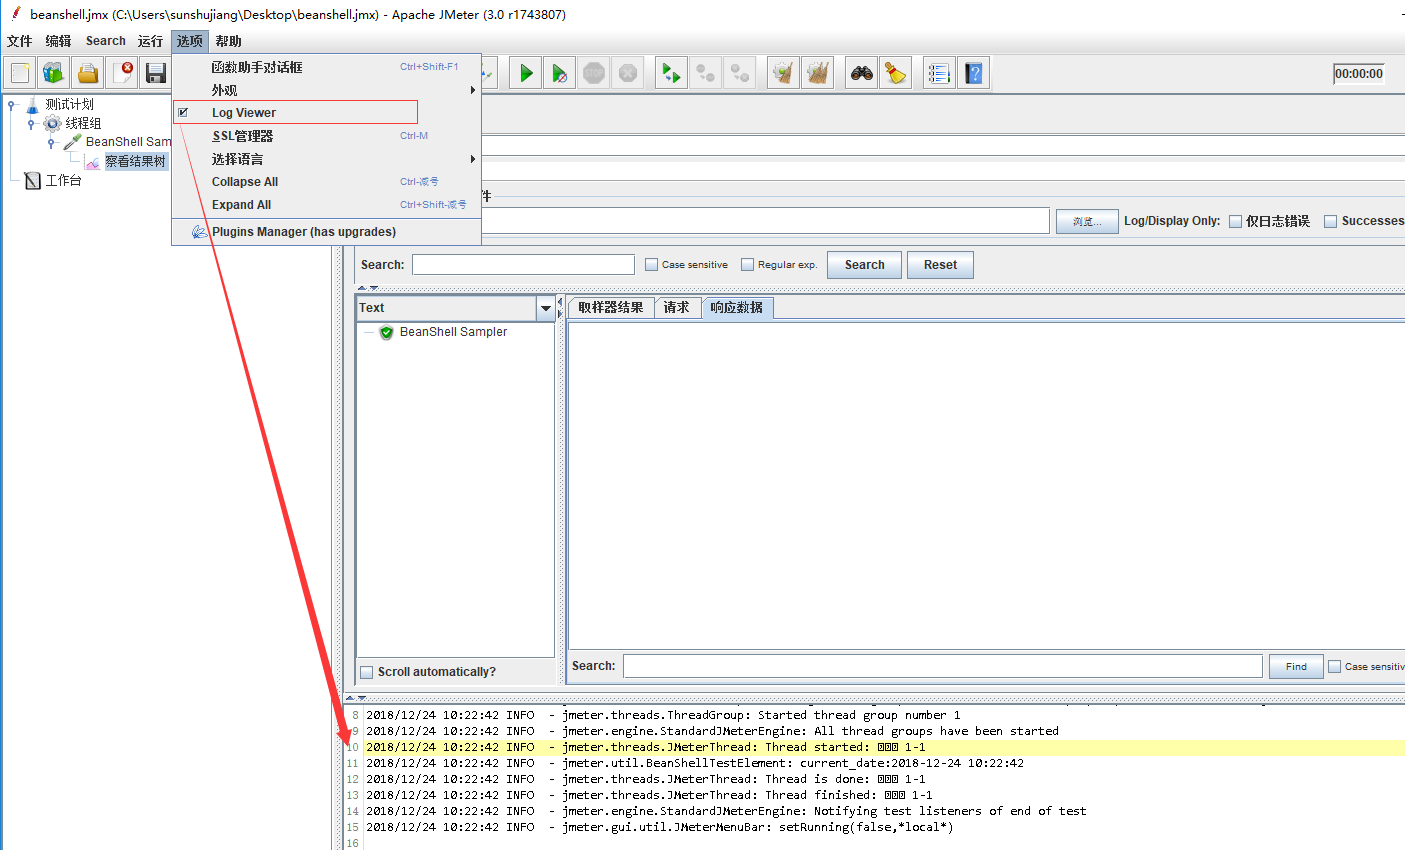Start the test with green play icon
The height and width of the screenshot is (850, 1405).
coord(526,73)
